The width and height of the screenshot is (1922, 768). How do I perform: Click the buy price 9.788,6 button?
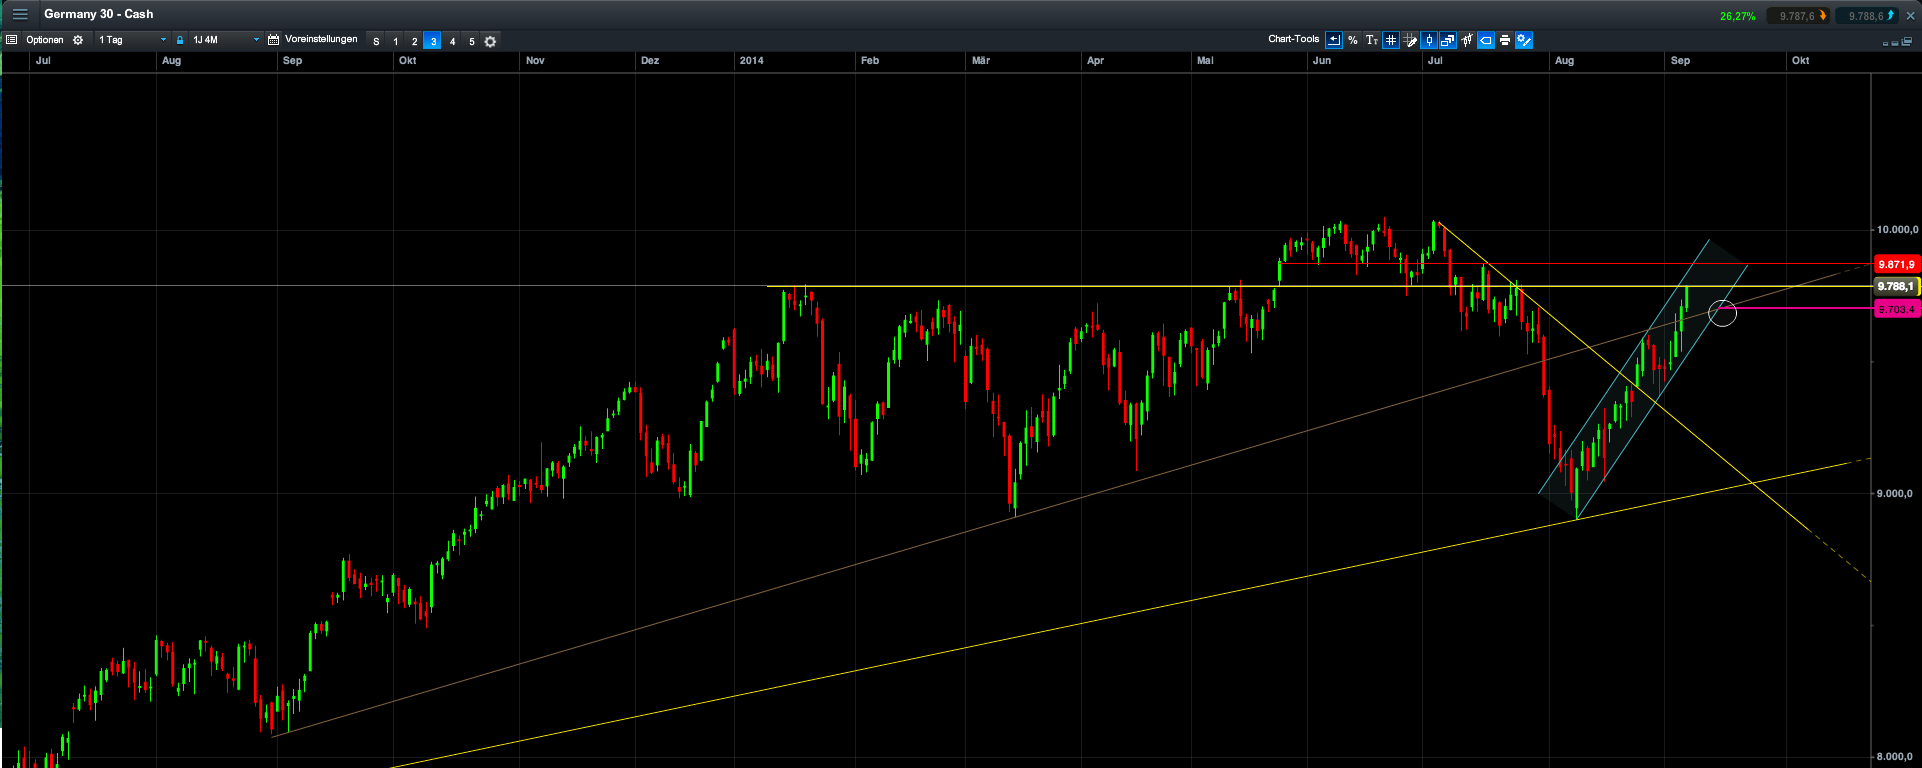(x=1866, y=16)
